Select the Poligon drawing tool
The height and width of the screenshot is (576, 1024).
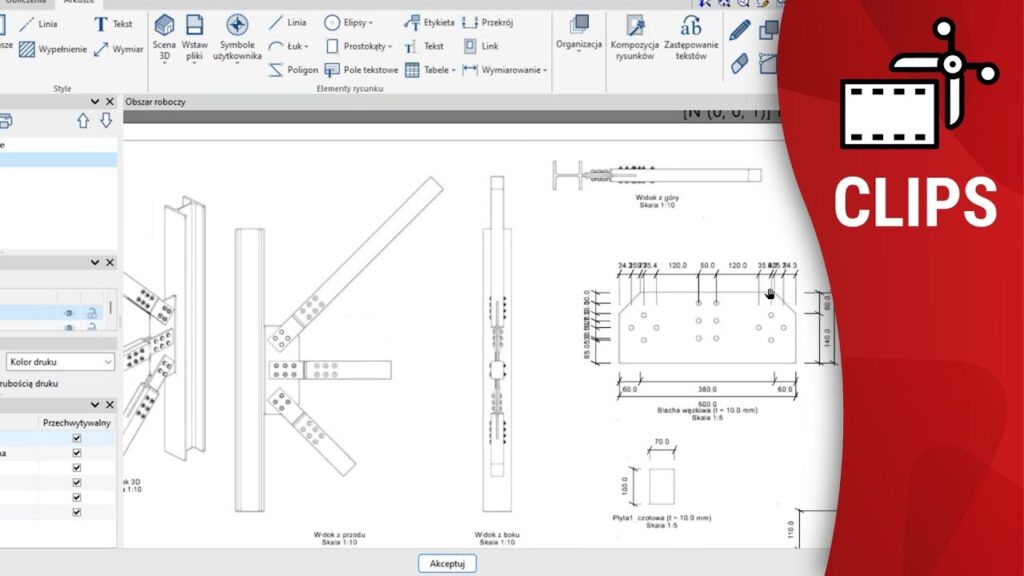(294, 70)
